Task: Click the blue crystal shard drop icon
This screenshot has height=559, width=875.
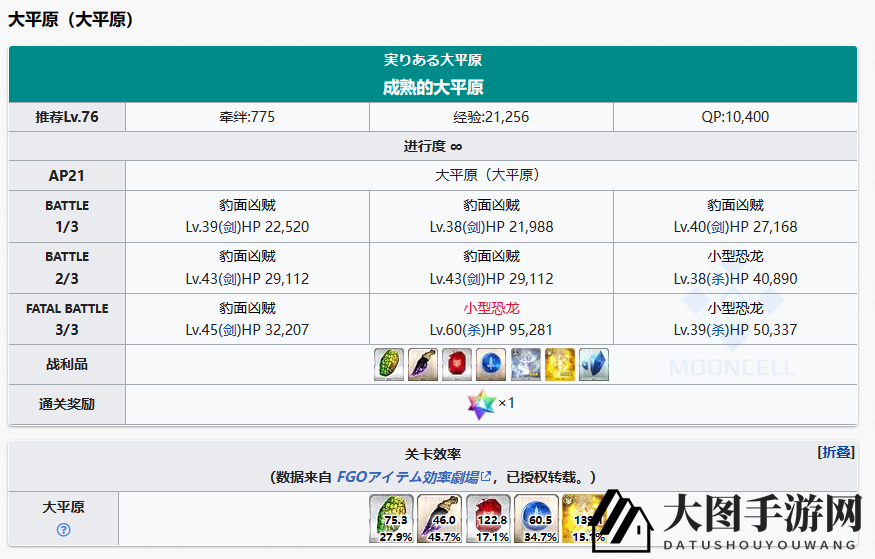Action: point(594,365)
